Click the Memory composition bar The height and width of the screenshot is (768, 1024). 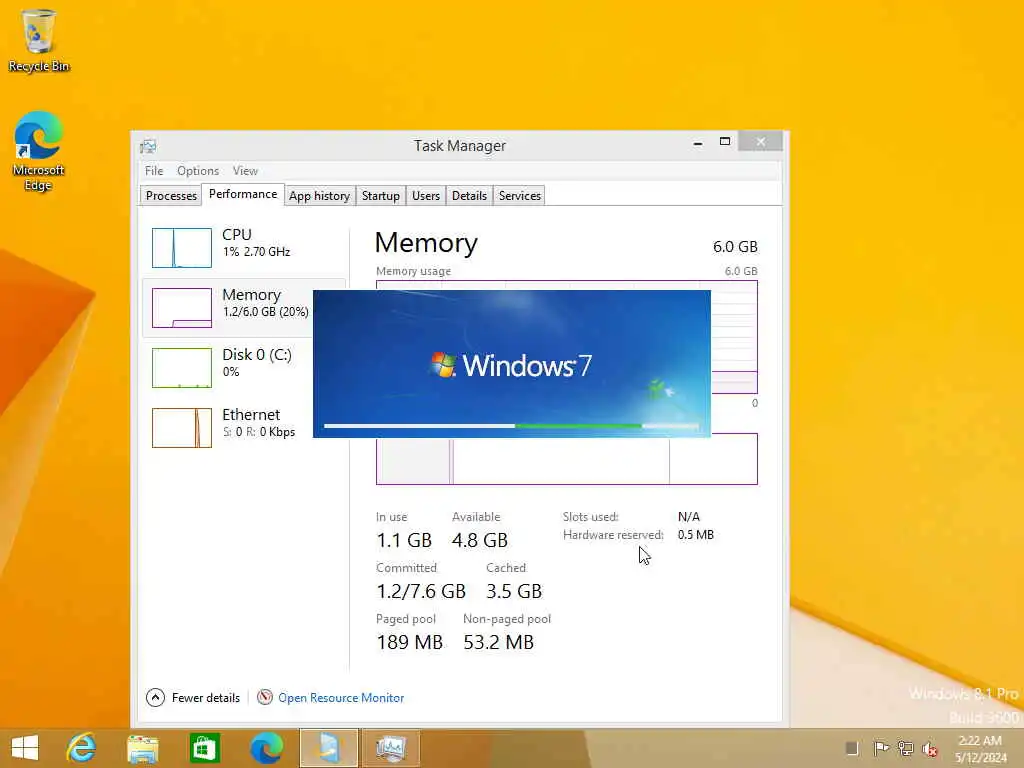point(566,459)
